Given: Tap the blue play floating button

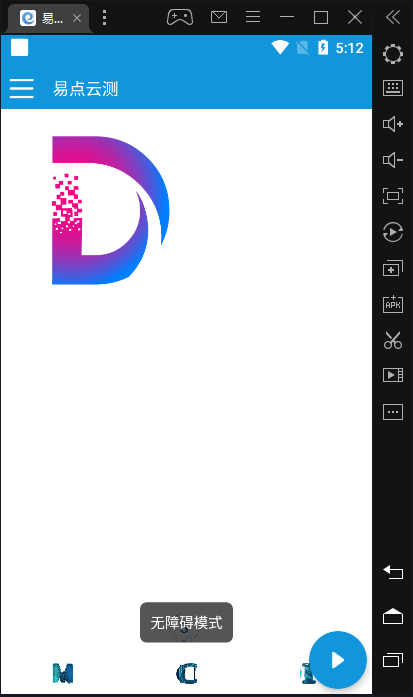Looking at the screenshot, I should (338, 660).
